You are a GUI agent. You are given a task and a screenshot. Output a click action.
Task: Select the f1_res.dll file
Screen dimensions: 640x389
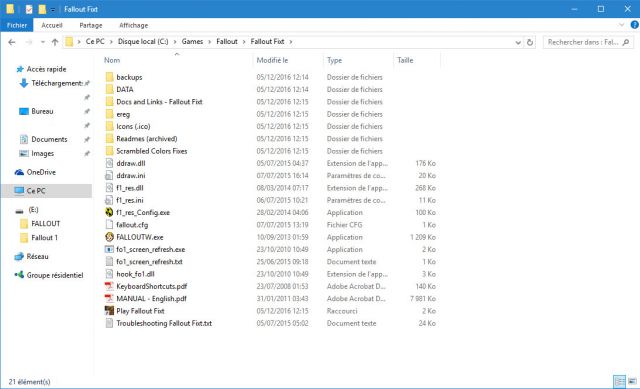(130, 188)
